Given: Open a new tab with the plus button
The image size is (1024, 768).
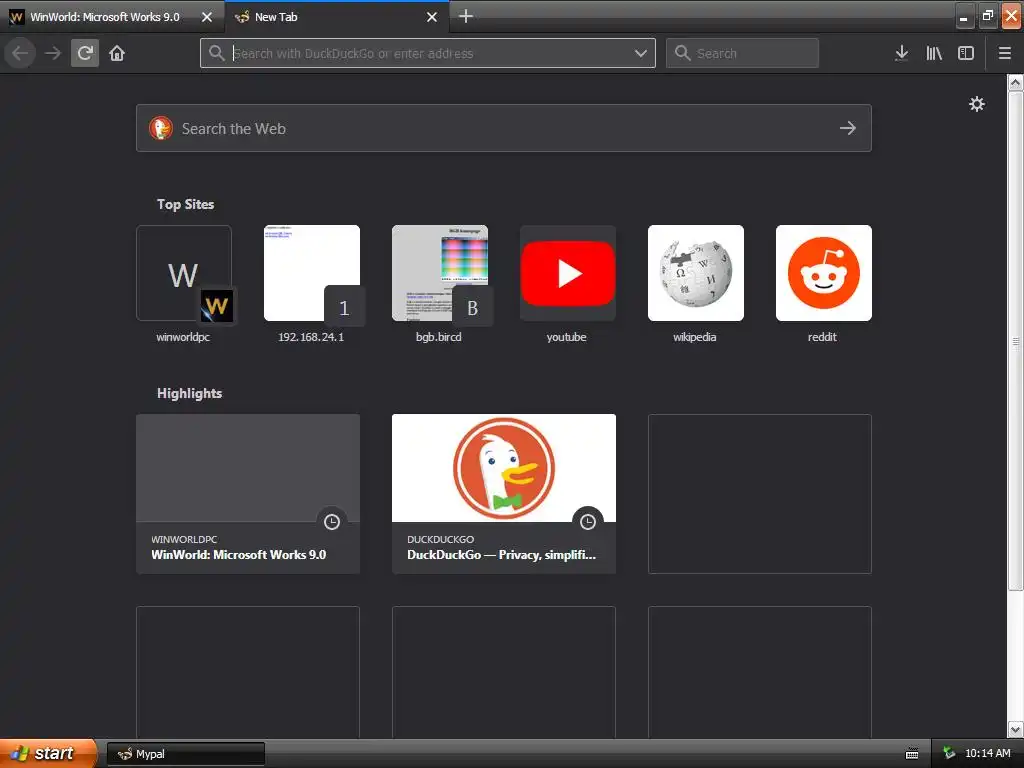Looking at the screenshot, I should click(466, 16).
